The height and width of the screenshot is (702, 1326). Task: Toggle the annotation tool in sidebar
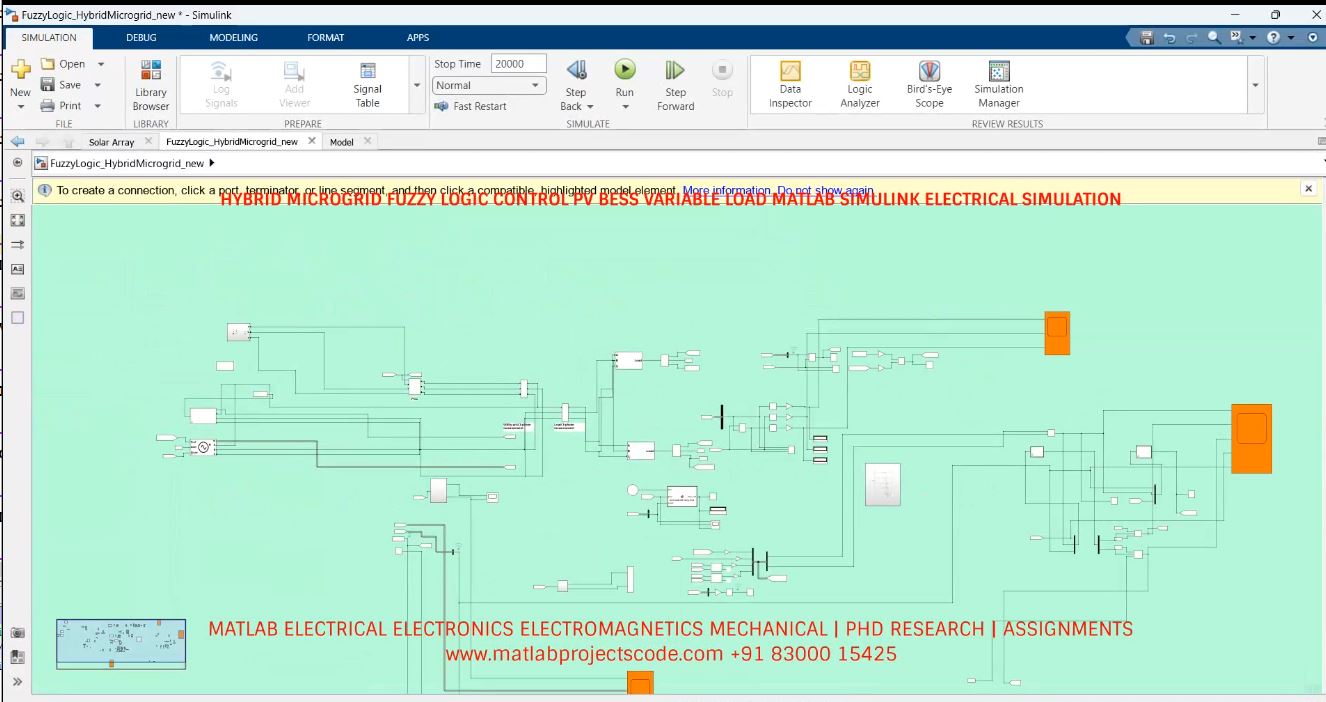18,268
